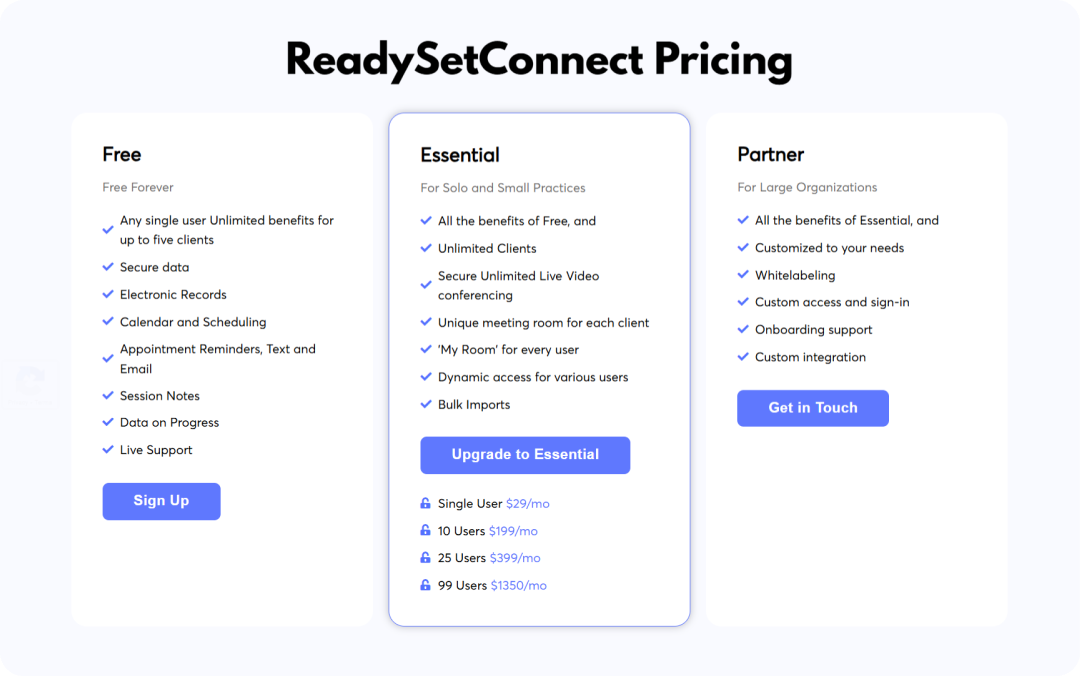Select the $399/mo pricing link
Image resolution: width=1080 pixels, height=676 pixels.
click(515, 558)
